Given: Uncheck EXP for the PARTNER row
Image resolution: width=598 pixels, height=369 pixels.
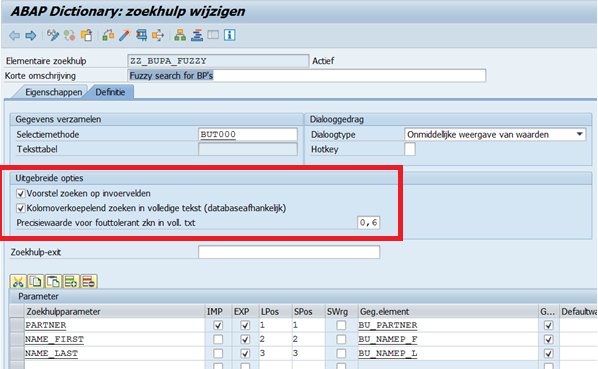Looking at the screenshot, I should click(245, 325).
